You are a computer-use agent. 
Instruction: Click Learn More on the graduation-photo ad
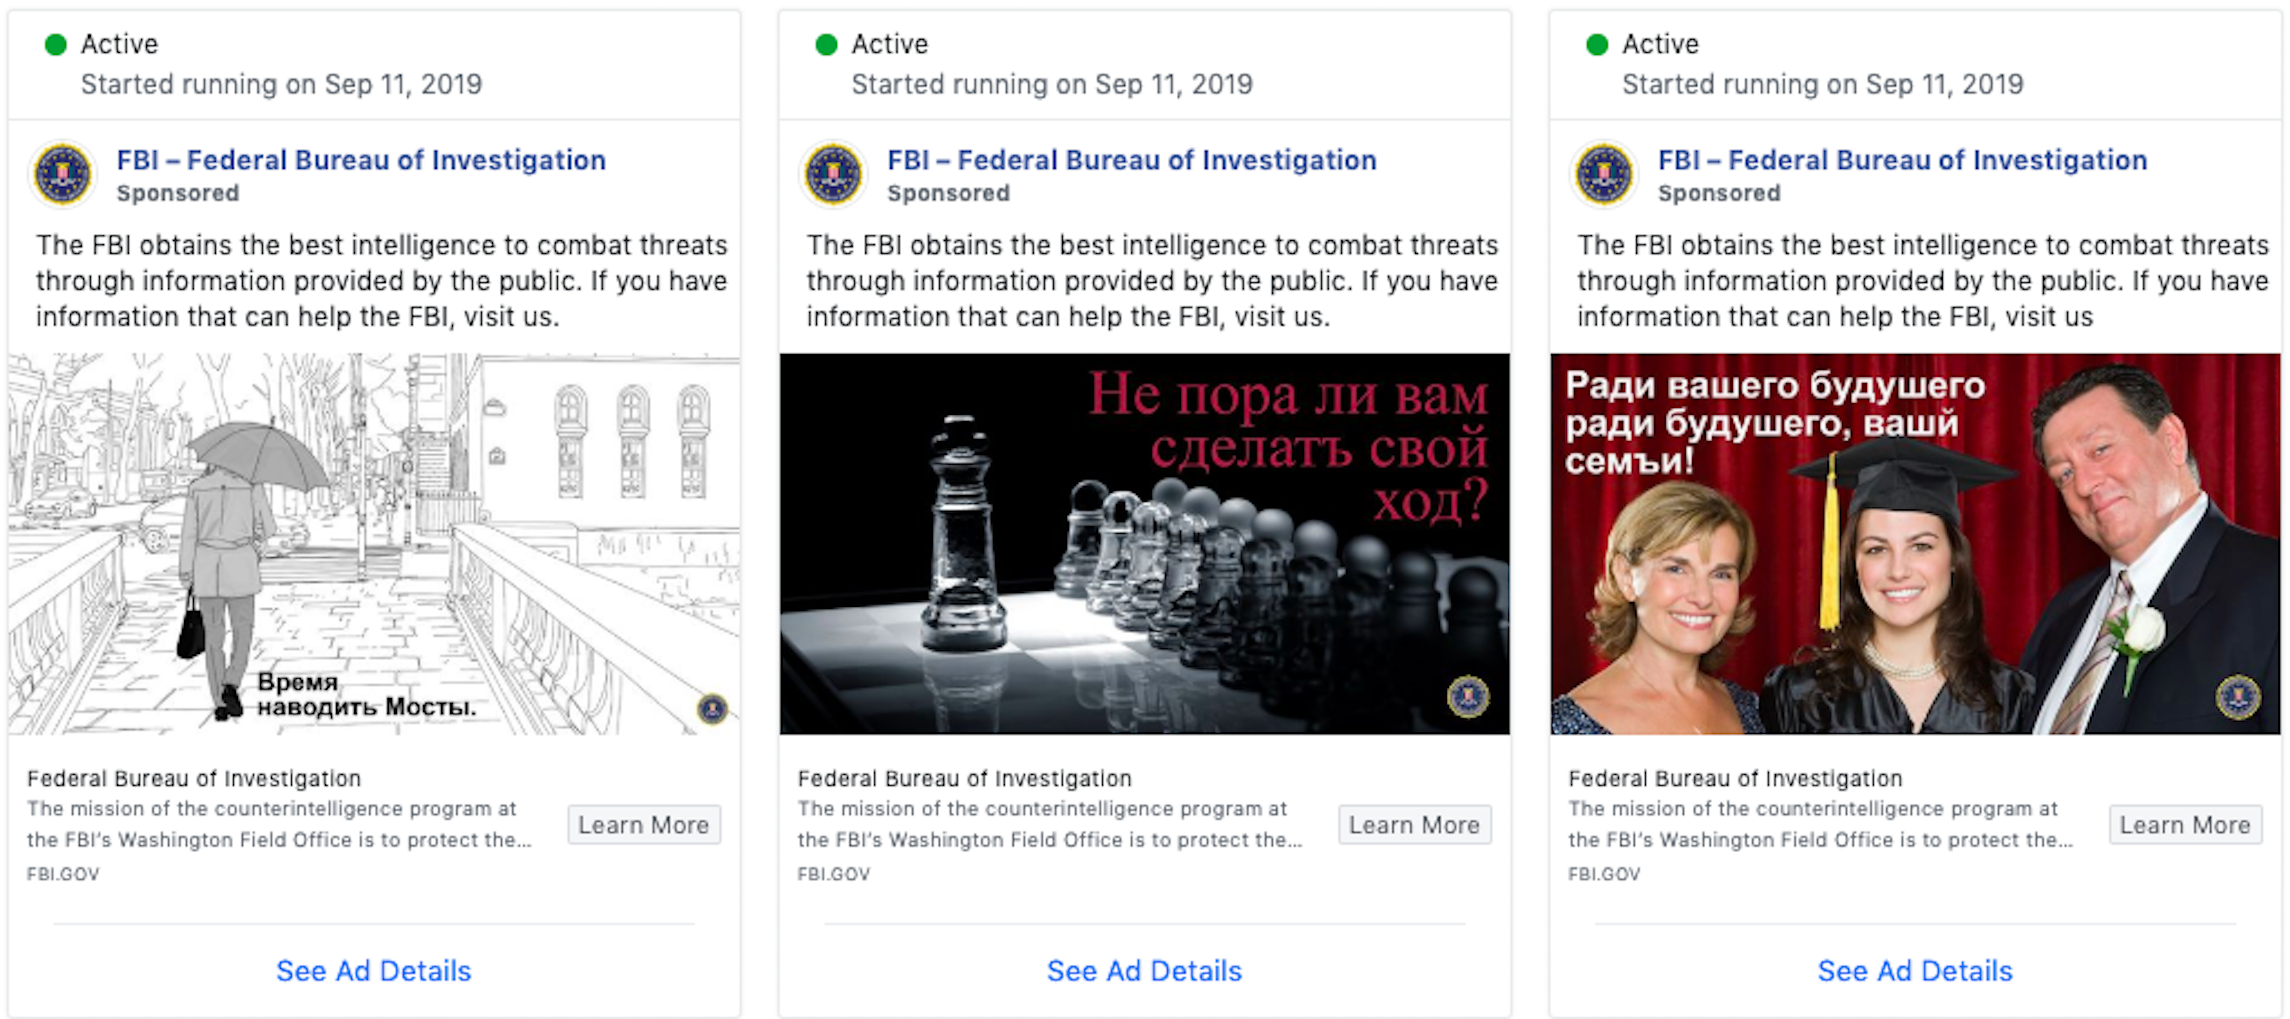pos(2184,824)
